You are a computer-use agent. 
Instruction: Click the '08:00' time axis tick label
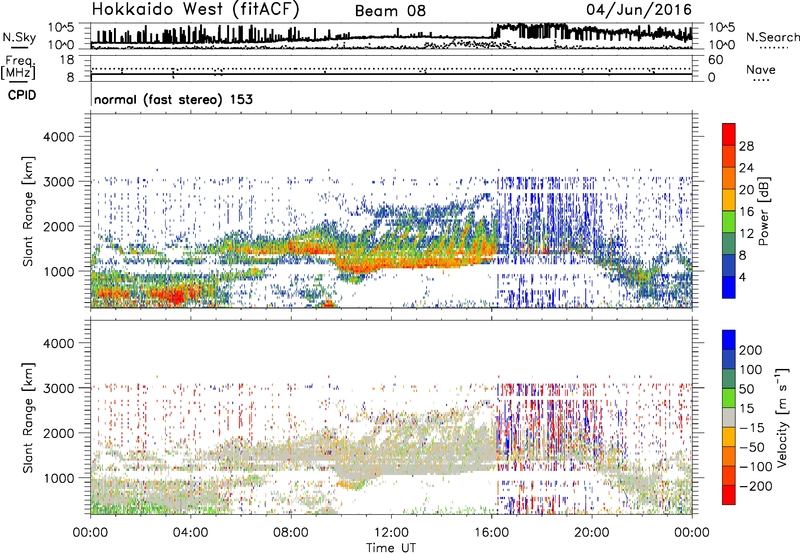click(291, 533)
